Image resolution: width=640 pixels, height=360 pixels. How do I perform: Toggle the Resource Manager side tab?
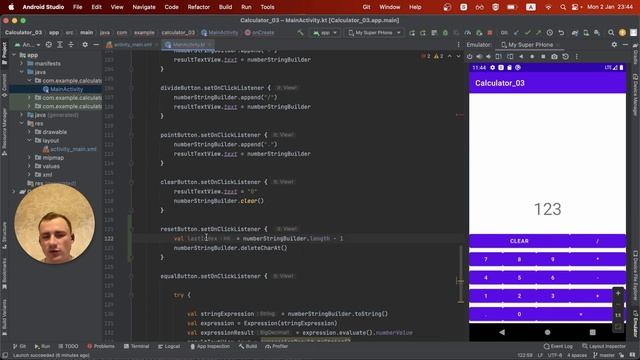4,131
